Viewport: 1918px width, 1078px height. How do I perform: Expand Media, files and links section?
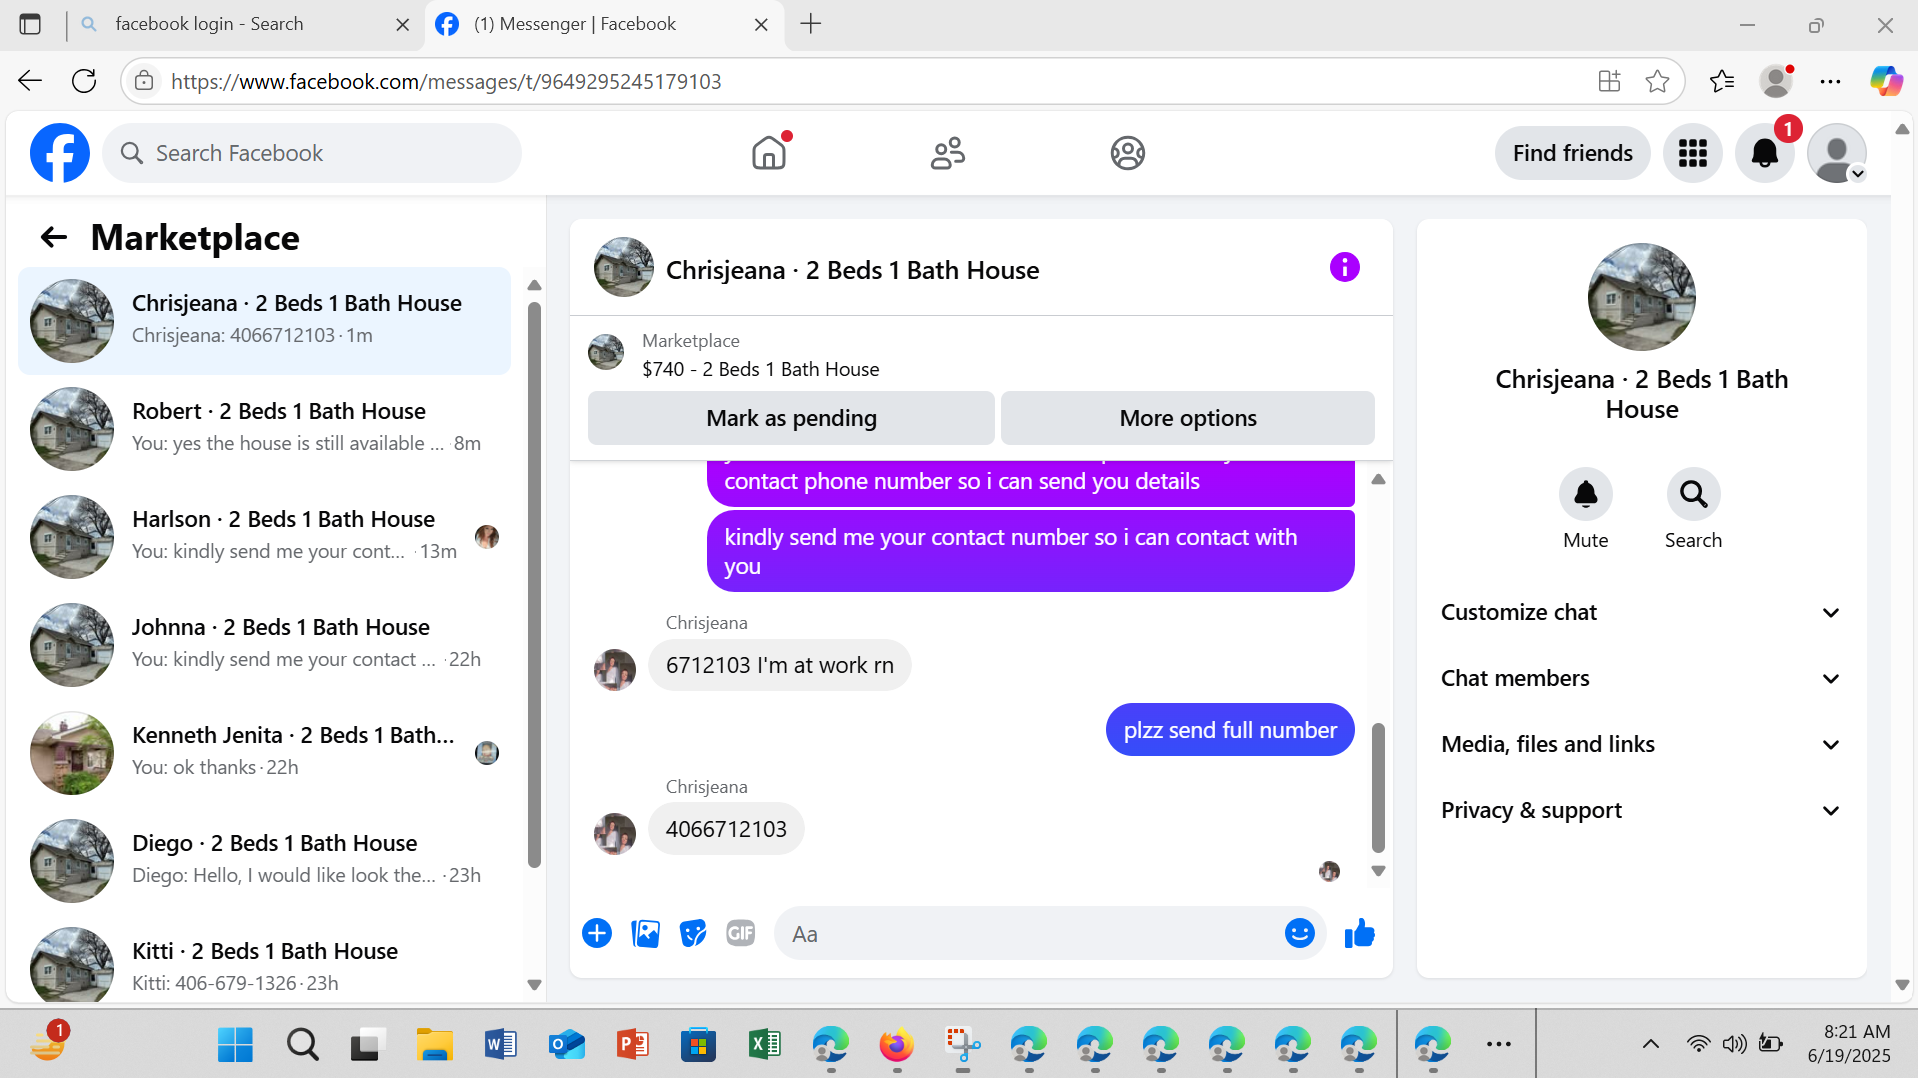coord(1641,744)
